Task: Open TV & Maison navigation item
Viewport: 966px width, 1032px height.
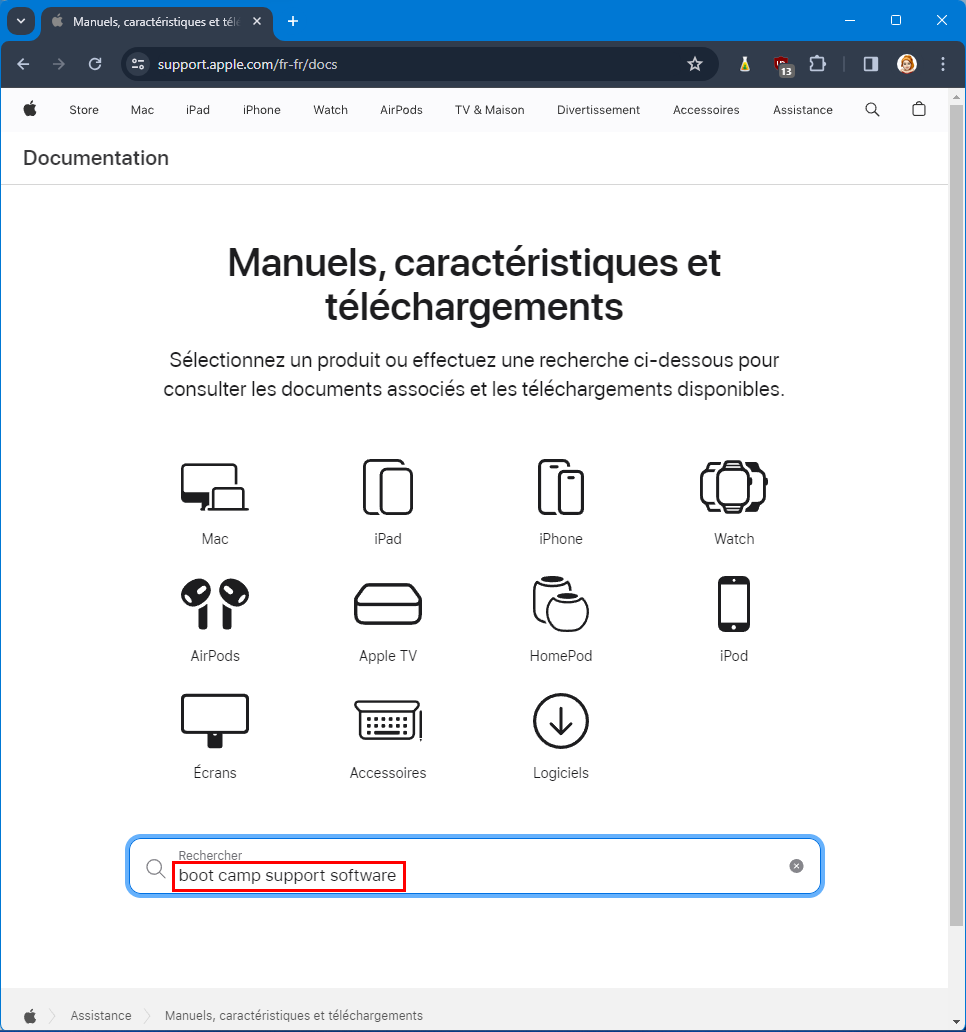Action: 490,110
